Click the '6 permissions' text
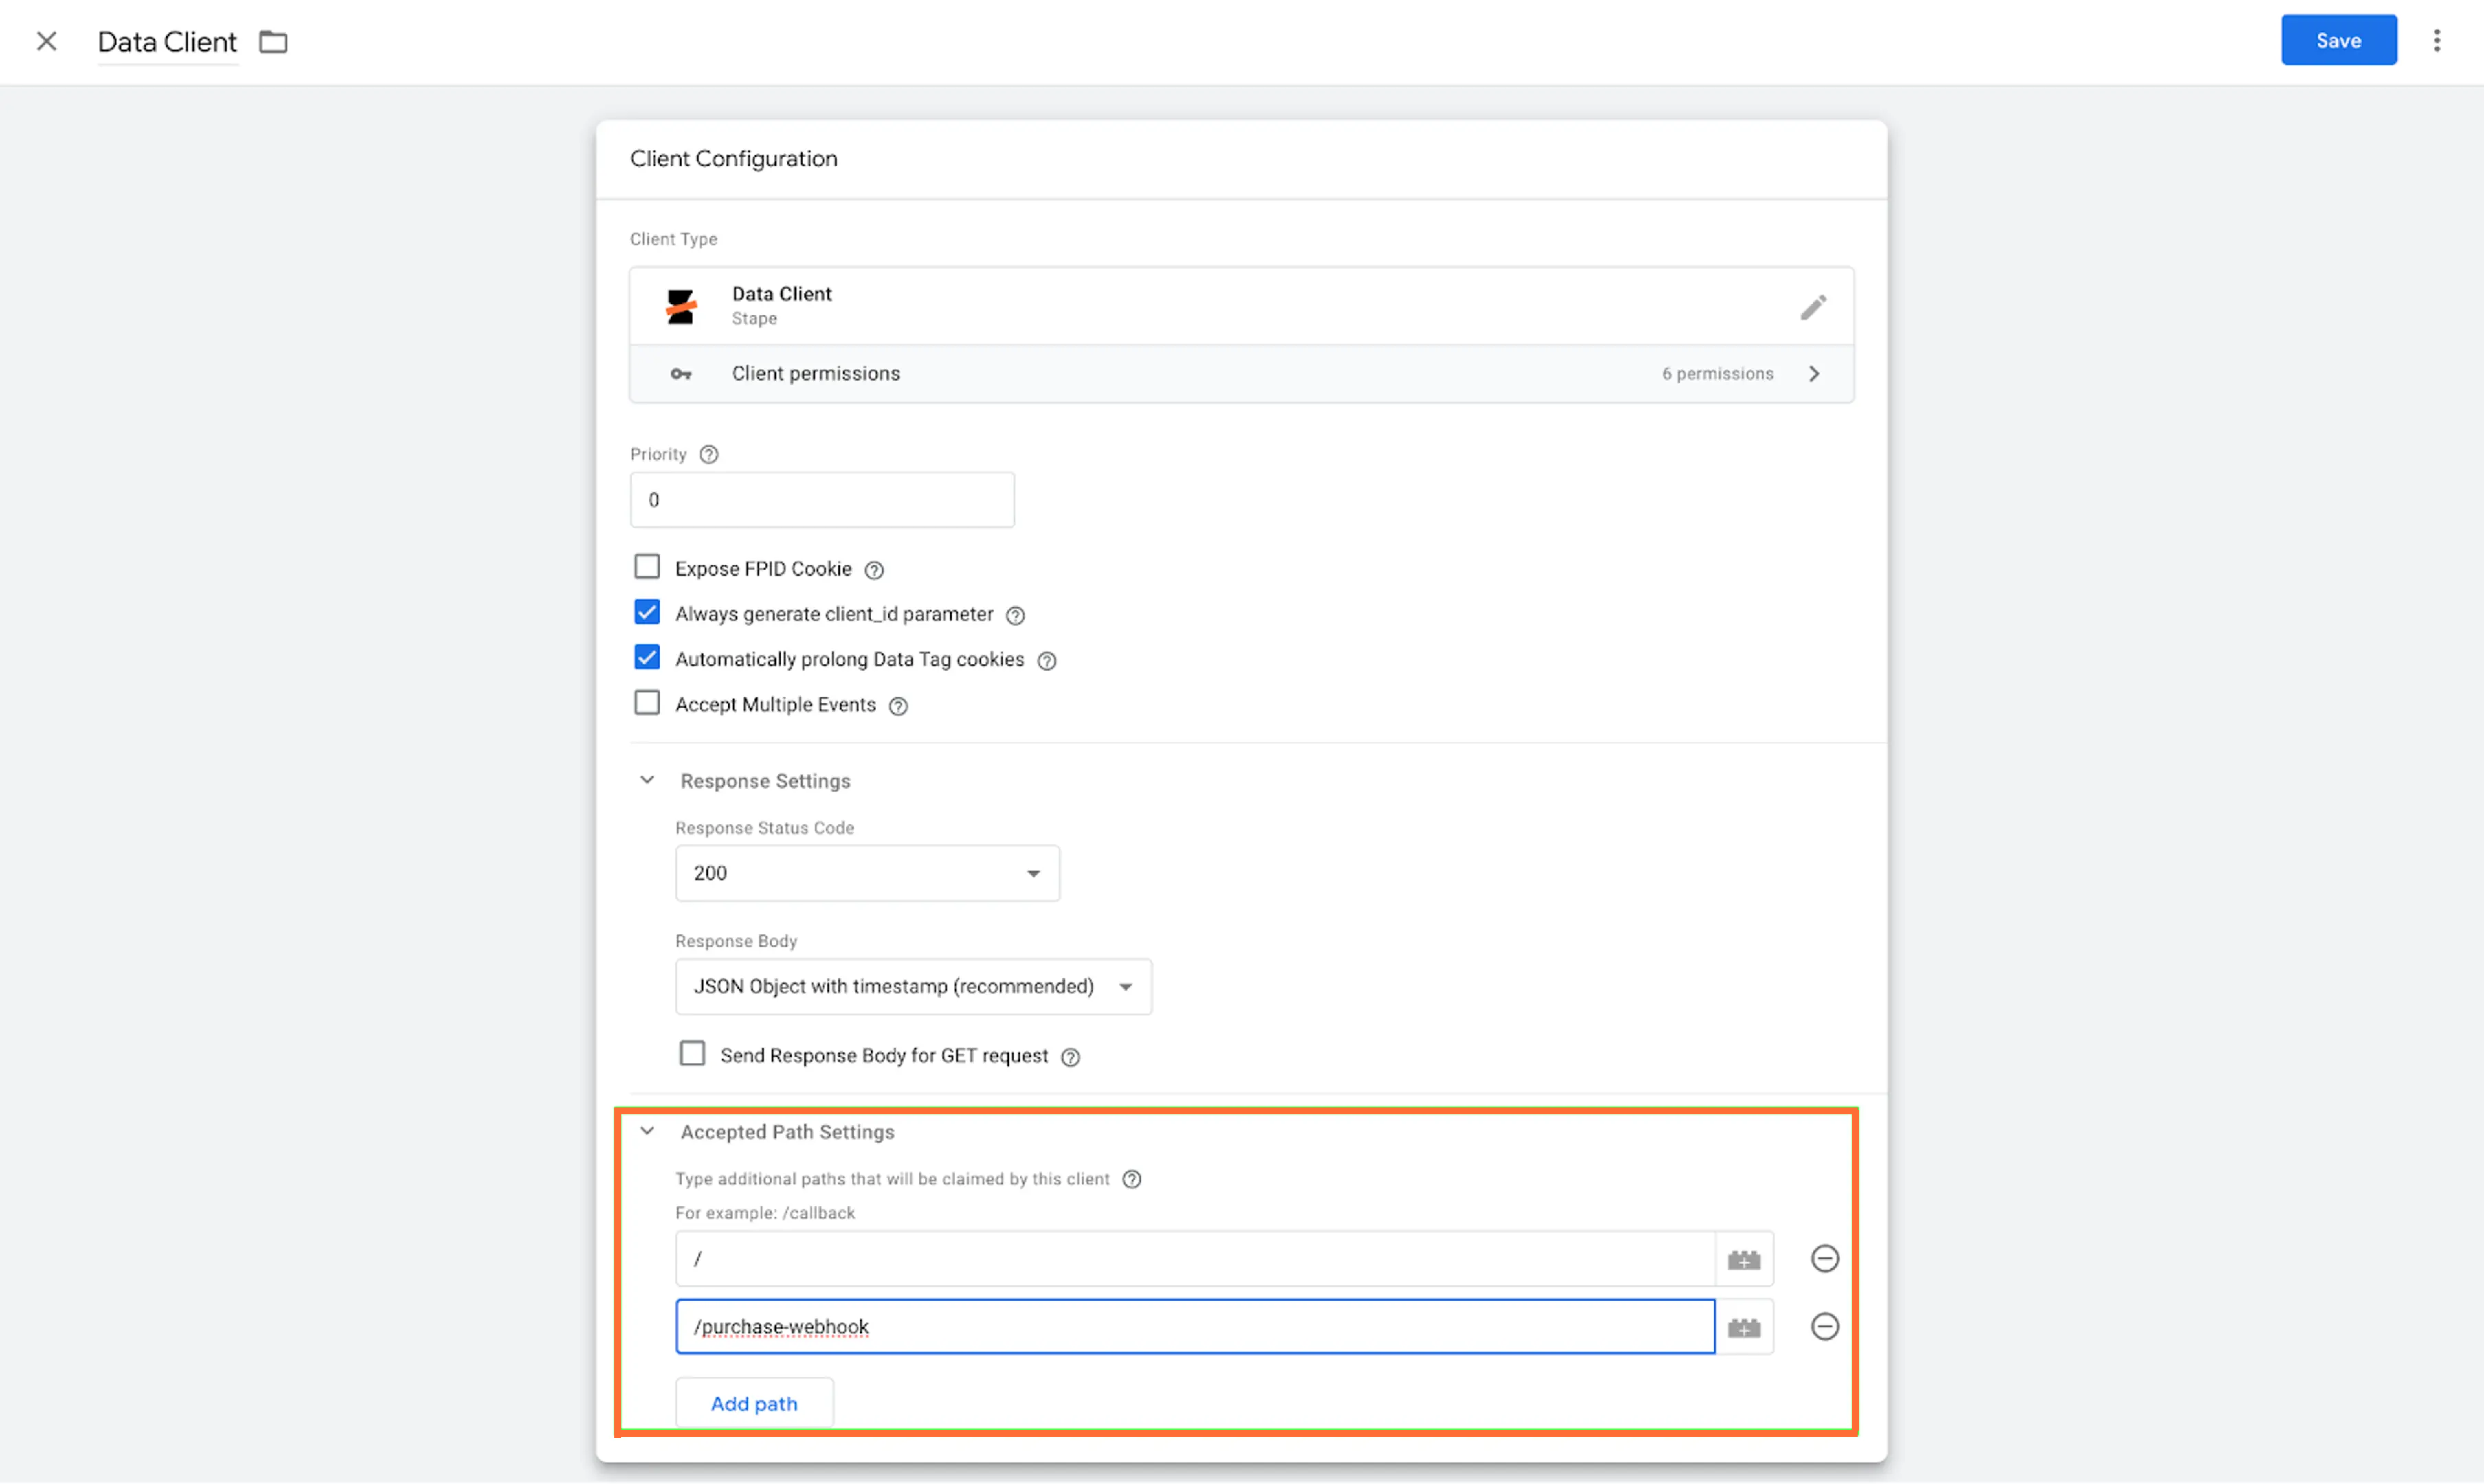This screenshot has height=1484, width=2484. 1717,374
